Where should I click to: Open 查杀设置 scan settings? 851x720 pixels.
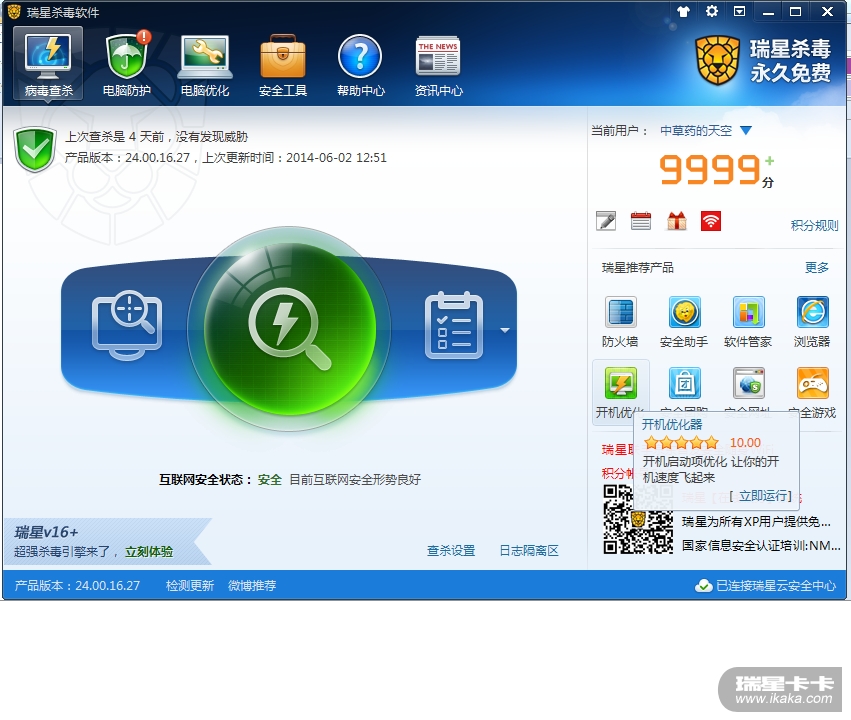[x=451, y=551]
